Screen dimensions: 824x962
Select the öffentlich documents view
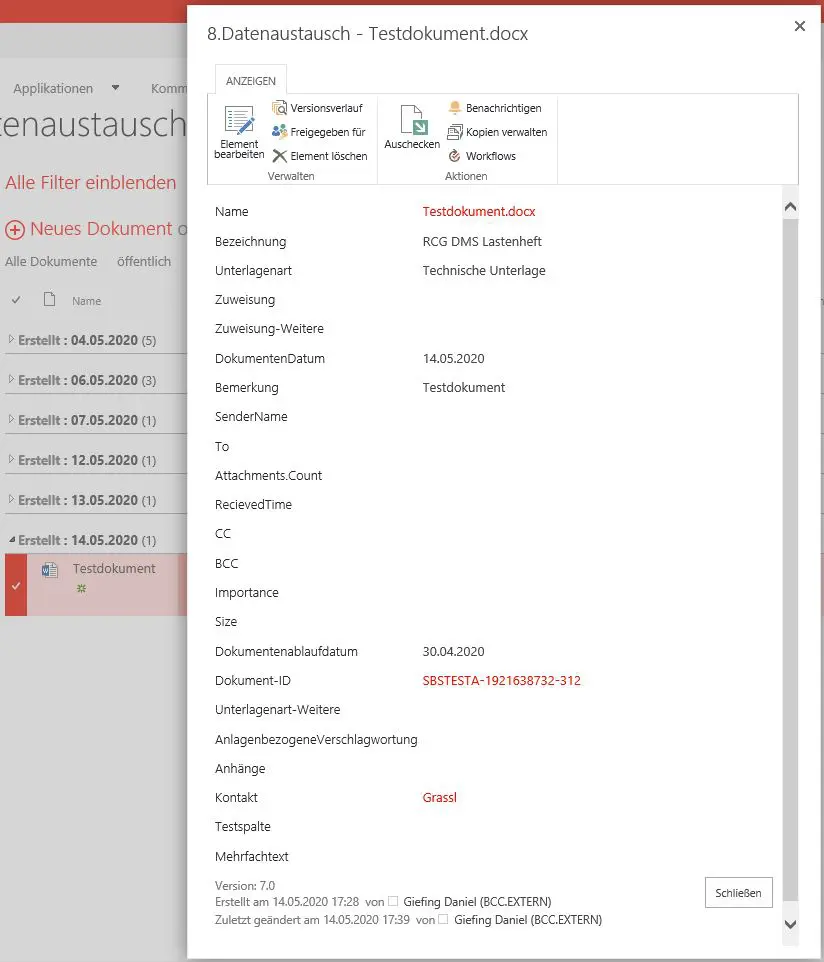pos(143,261)
